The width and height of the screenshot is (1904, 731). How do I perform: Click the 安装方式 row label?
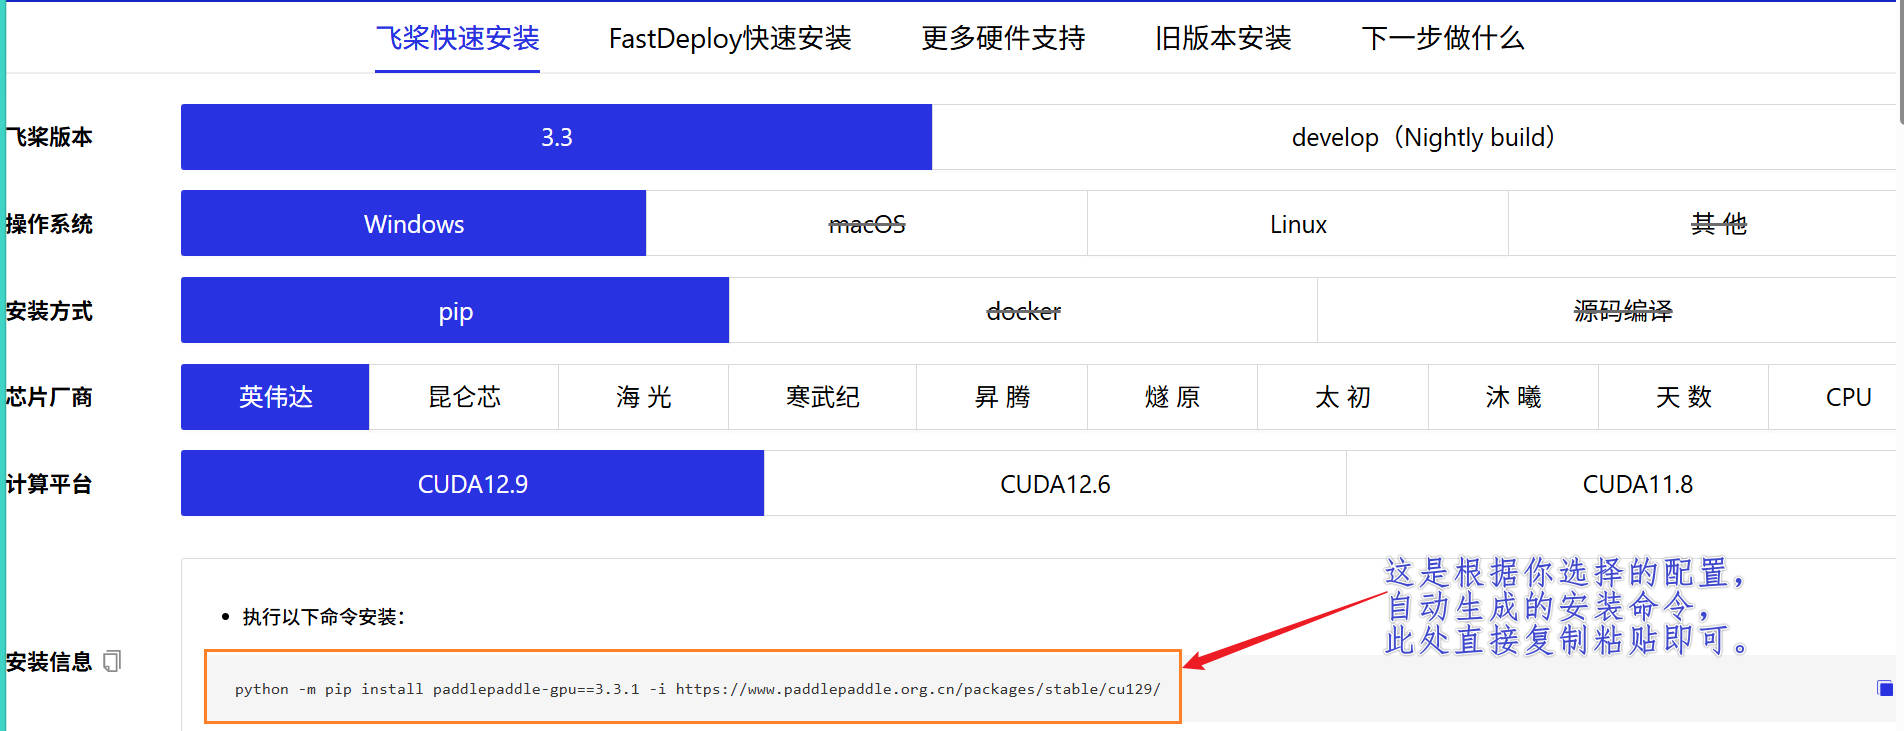coord(48,311)
